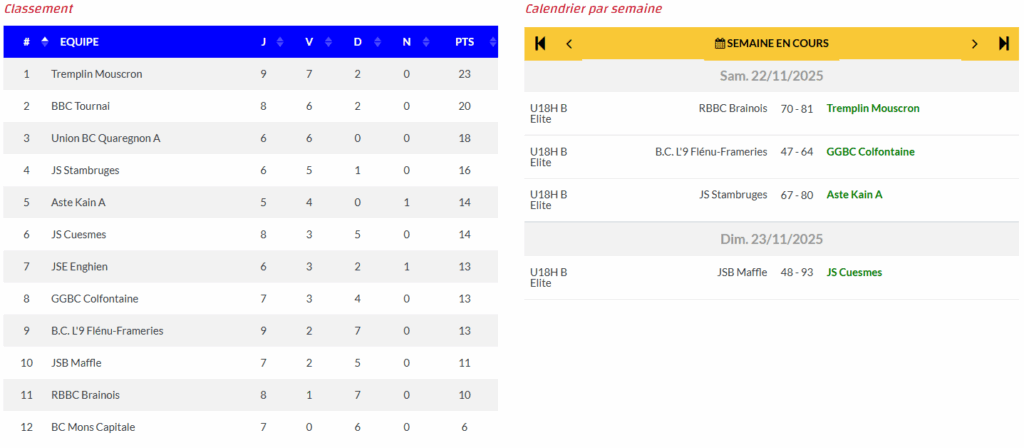Open JS Cuesmes match link

tap(854, 272)
